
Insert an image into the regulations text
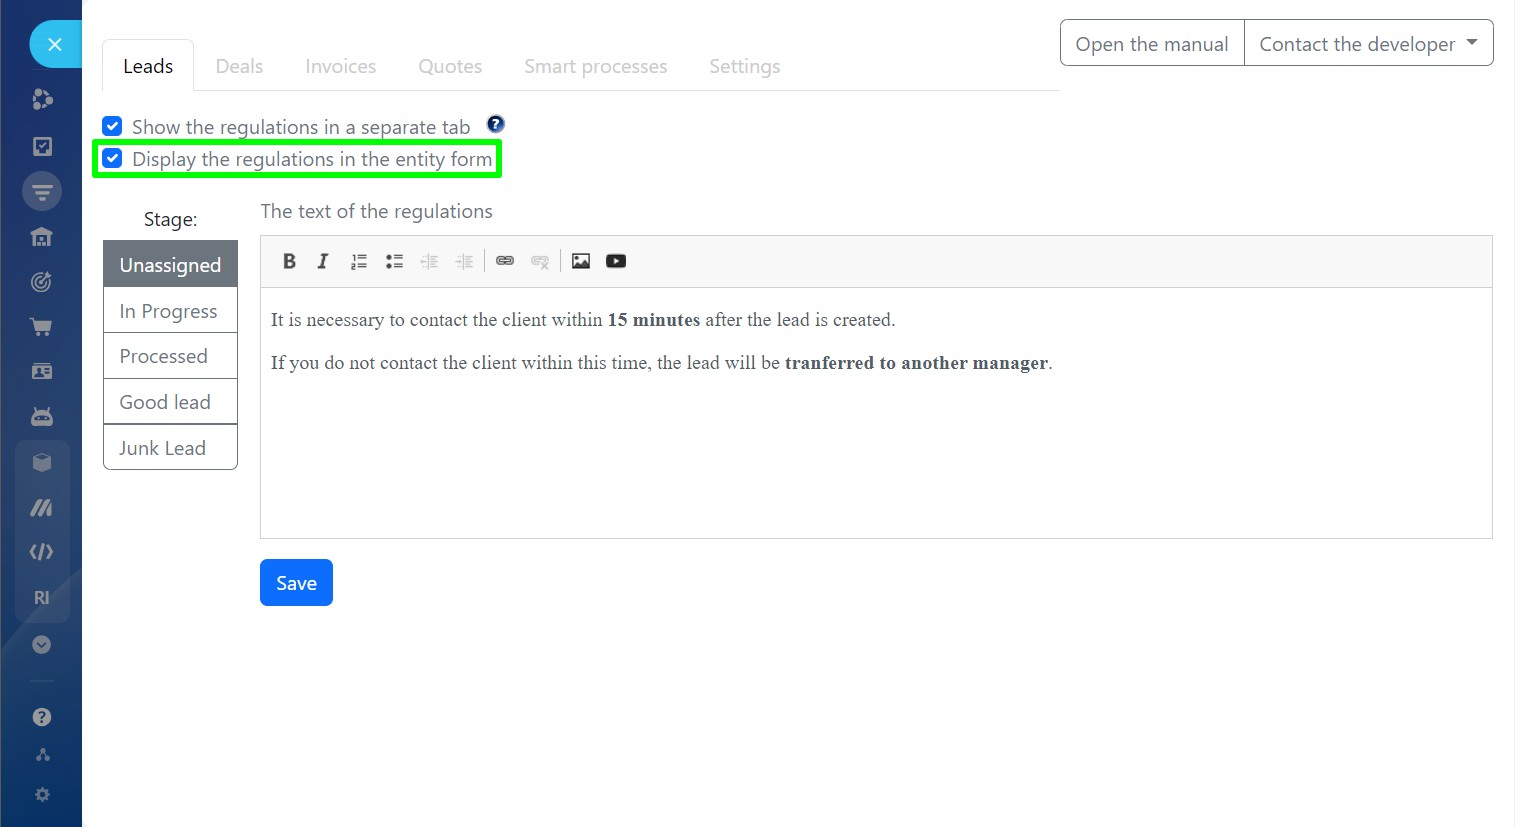click(581, 261)
